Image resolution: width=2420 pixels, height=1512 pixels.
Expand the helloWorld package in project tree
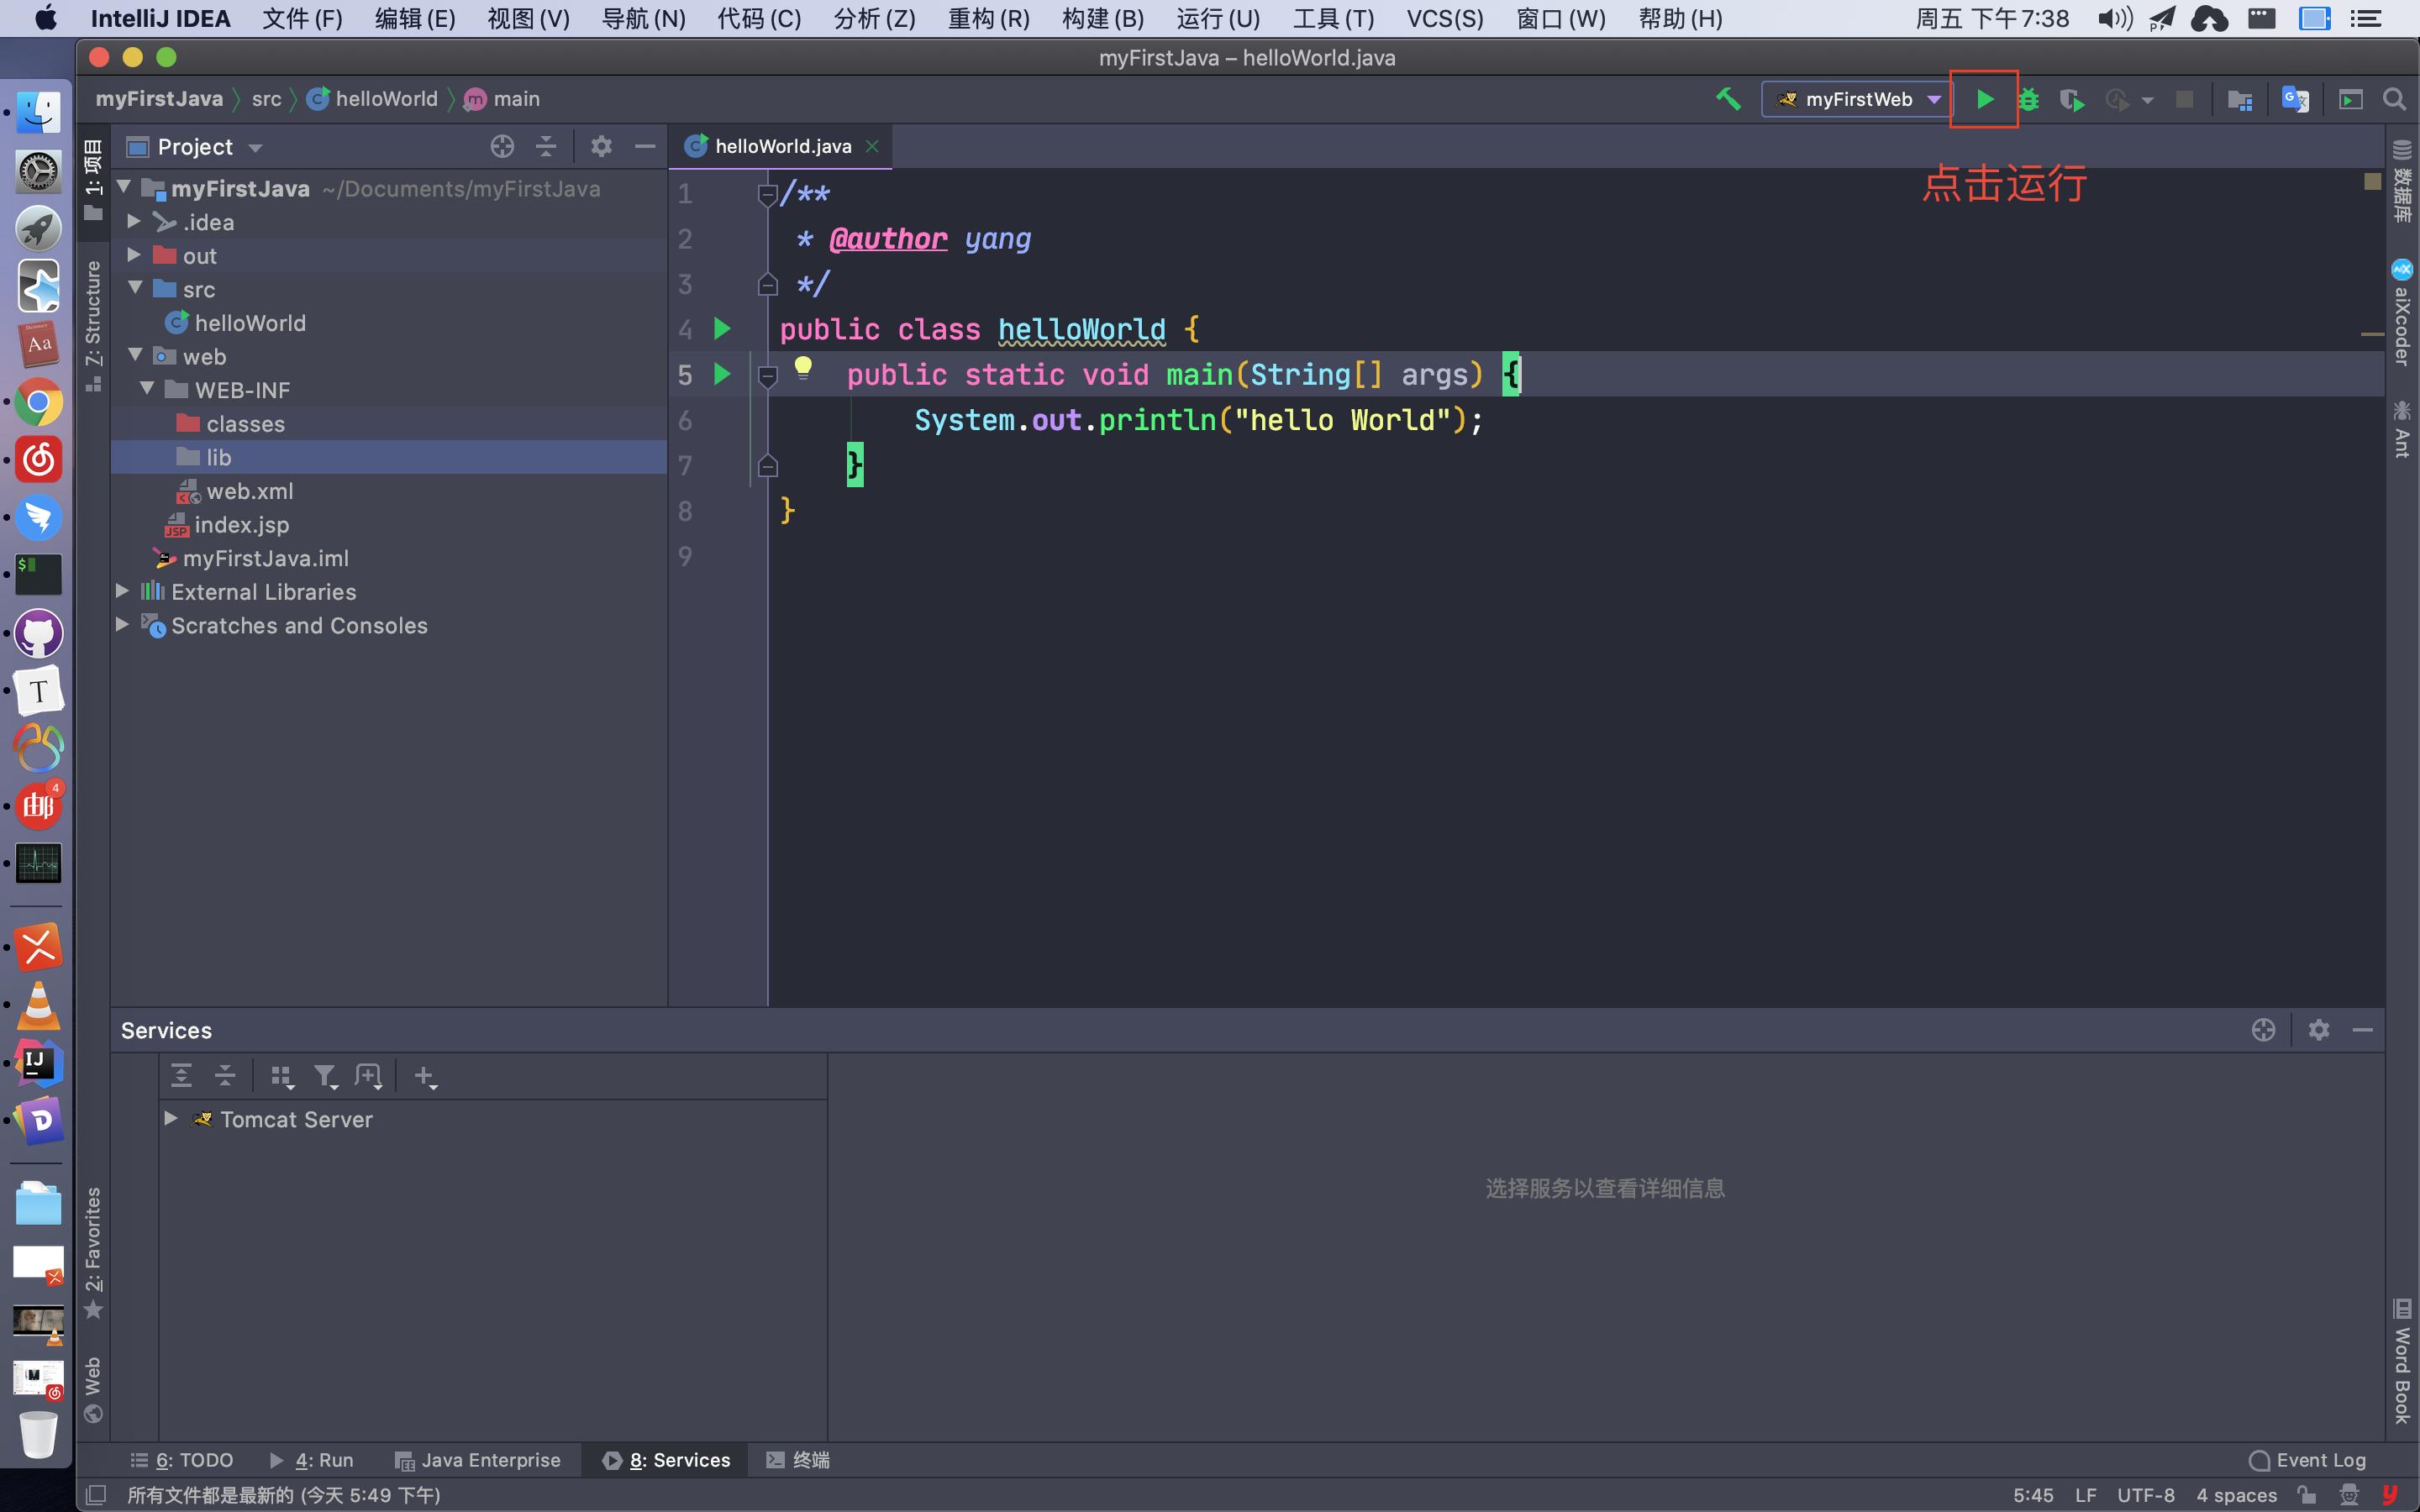pyautogui.click(x=253, y=323)
